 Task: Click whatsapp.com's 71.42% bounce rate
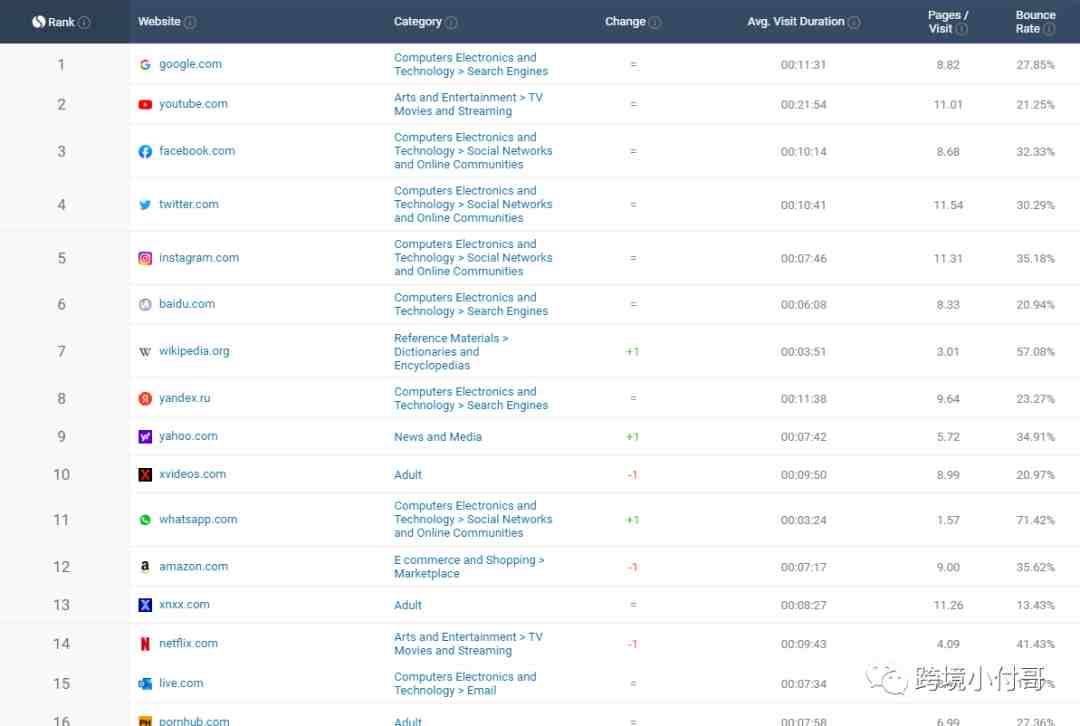pos(1035,520)
